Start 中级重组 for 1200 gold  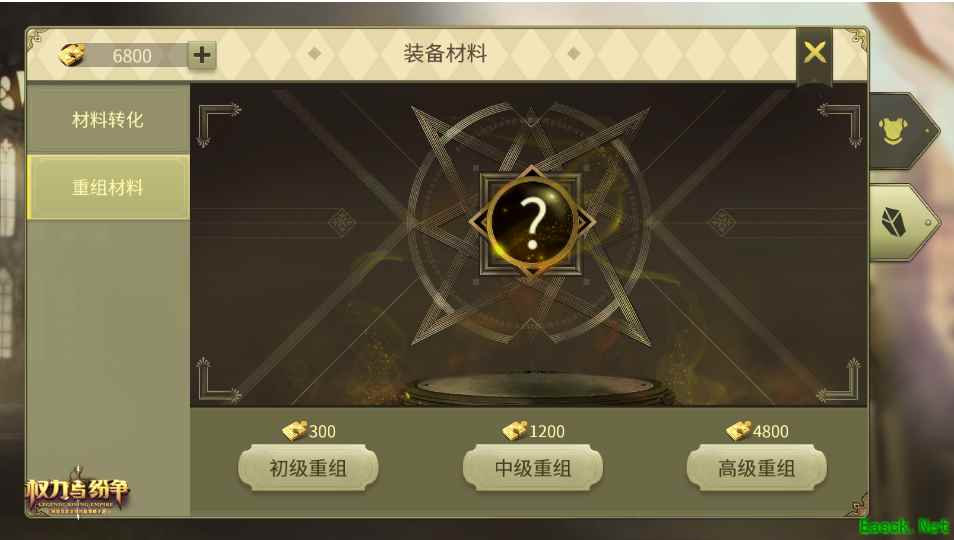coord(532,468)
